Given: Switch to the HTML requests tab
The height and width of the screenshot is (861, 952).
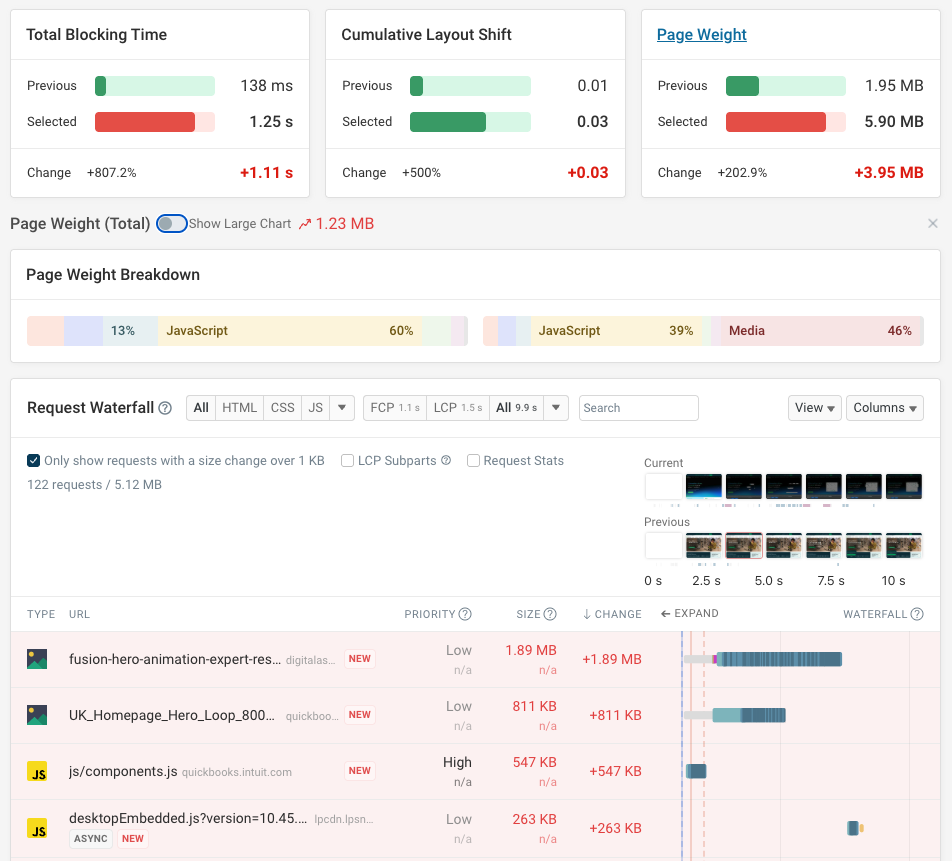Looking at the screenshot, I should click(239, 407).
